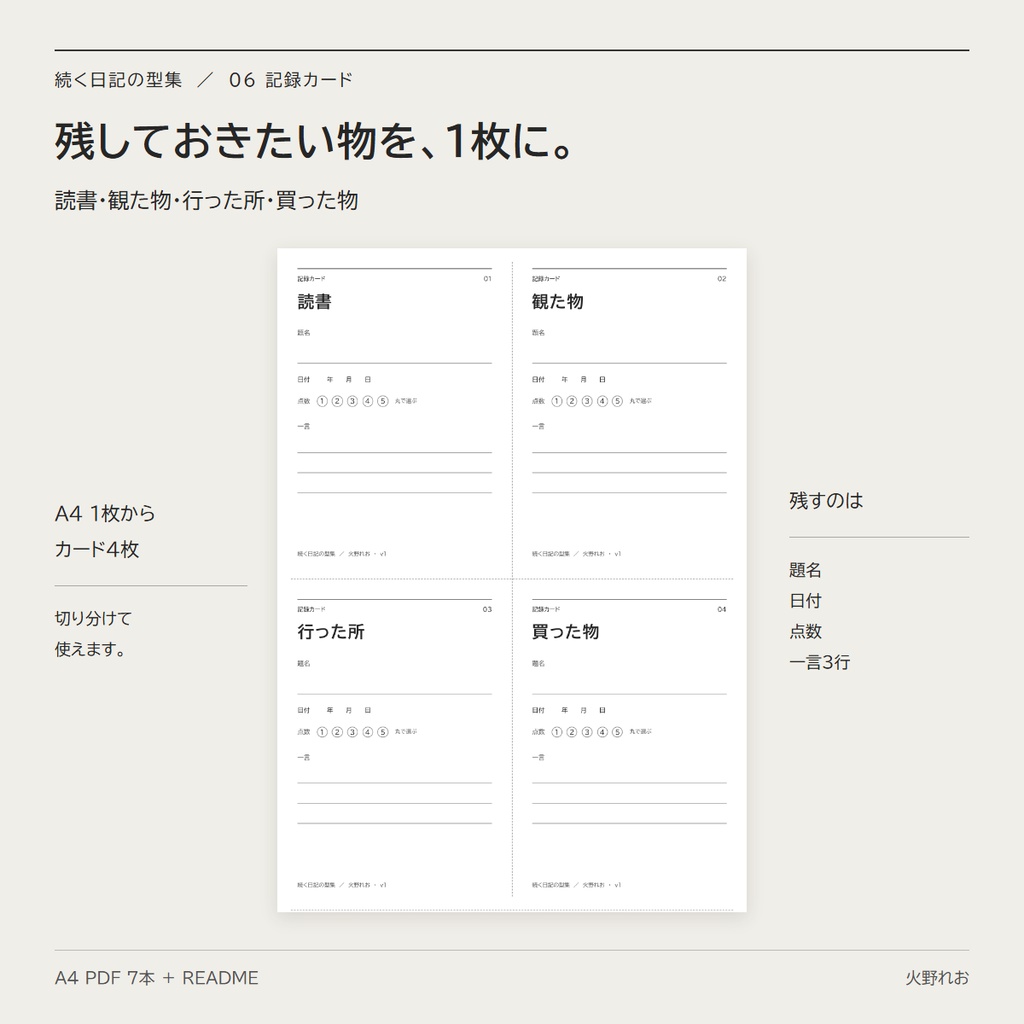Click 題名 in the 残すのは list
The height and width of the screenshot is (1024, 1024).
click(805, 570)
